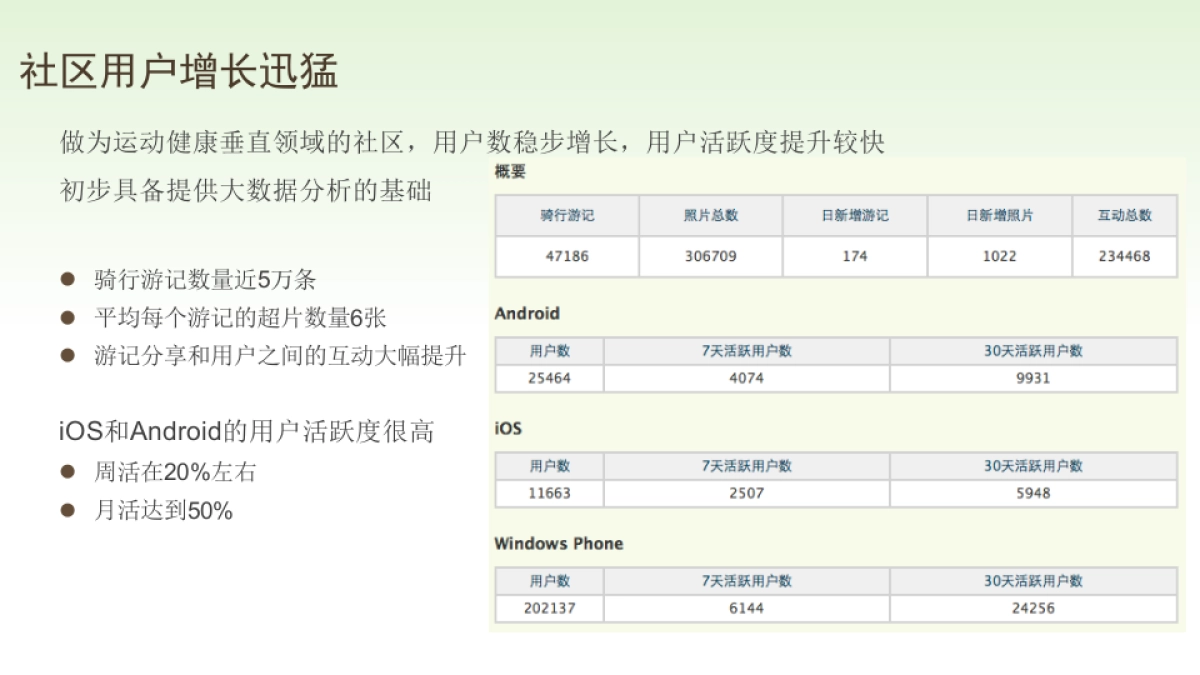This screenshot has height=675, width=1200.
Task: Click the text "iOS和Android的用户活跃度很高"
Action: (x=247, y=432)
